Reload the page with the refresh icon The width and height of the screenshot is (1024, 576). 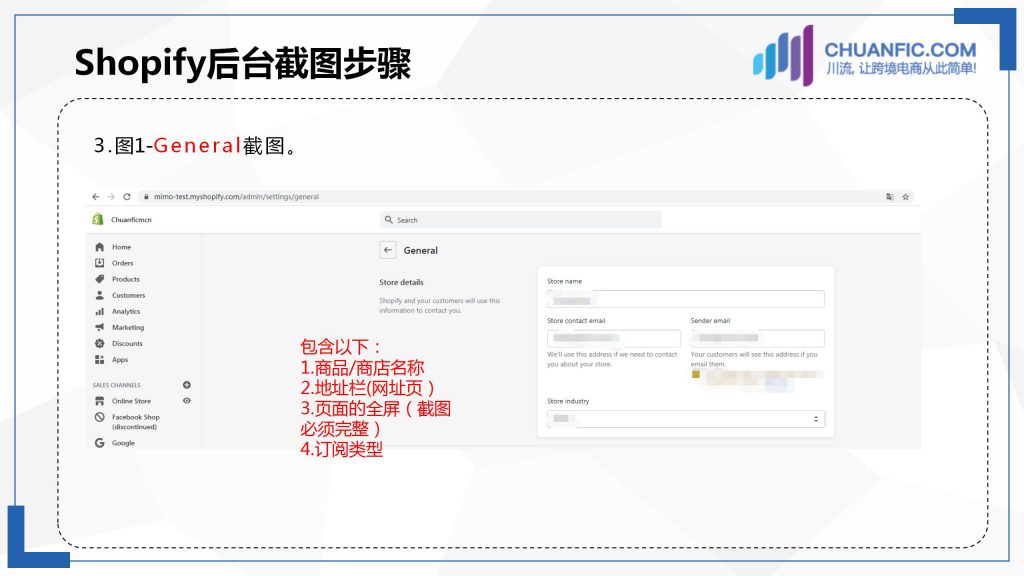point(127,197)
